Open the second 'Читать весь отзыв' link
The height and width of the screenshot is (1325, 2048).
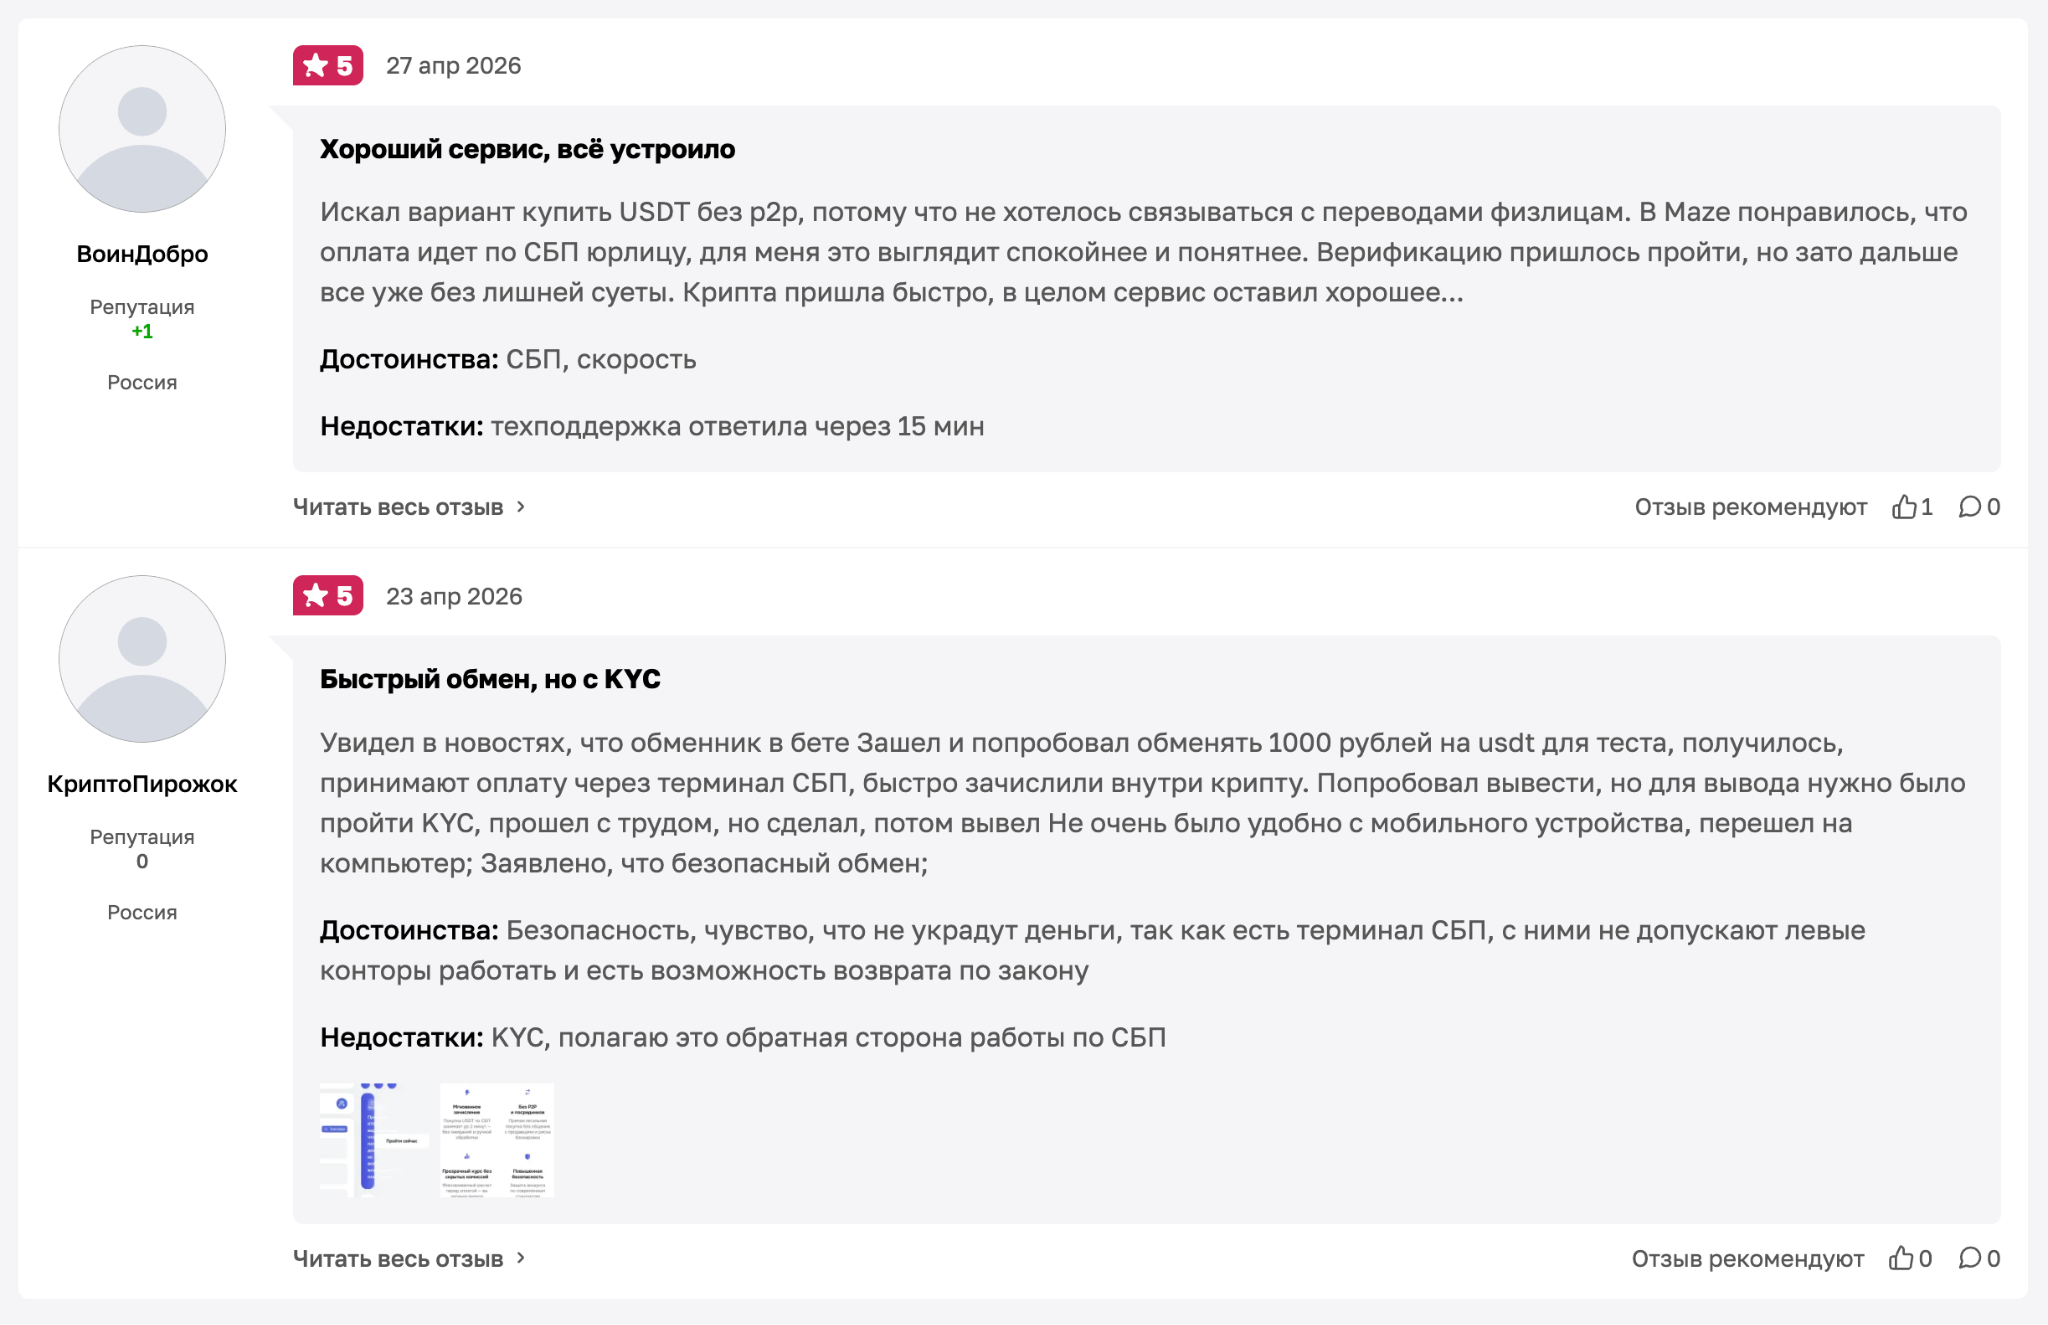pos(398,1258)
